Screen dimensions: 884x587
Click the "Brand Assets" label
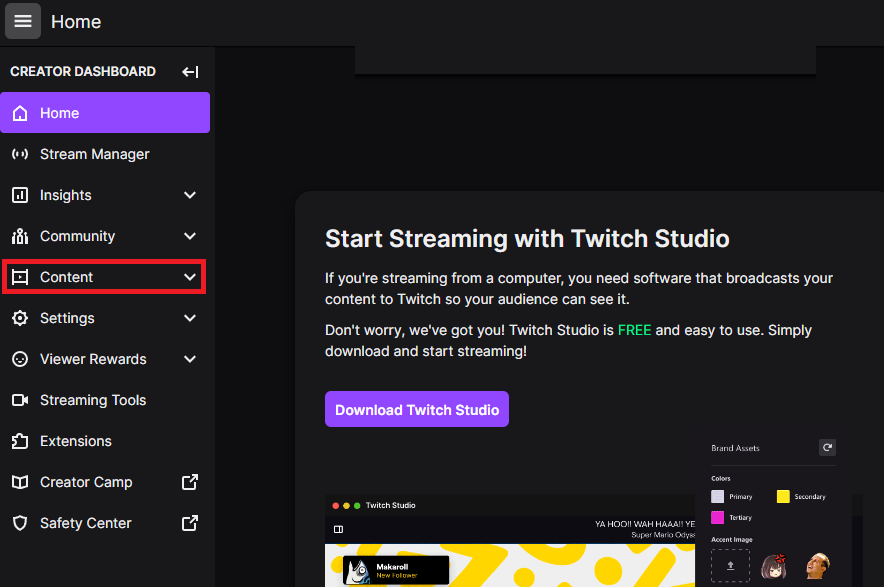point(735,448)
